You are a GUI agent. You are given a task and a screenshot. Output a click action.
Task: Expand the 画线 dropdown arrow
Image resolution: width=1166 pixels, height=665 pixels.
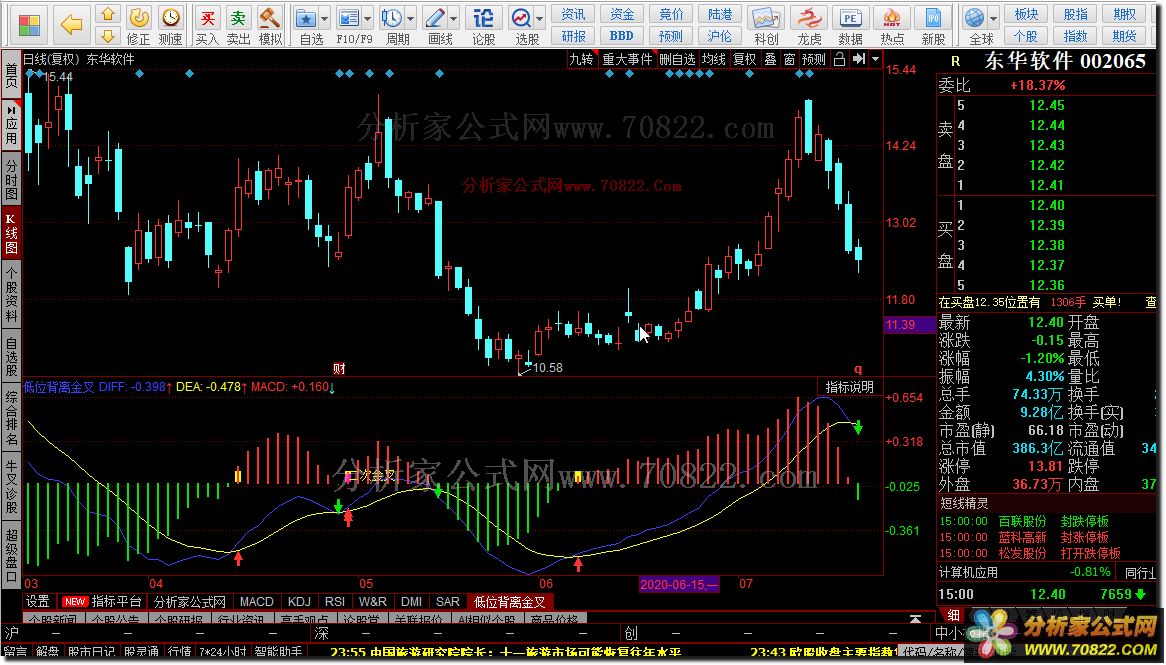click(x=454, y=19)
